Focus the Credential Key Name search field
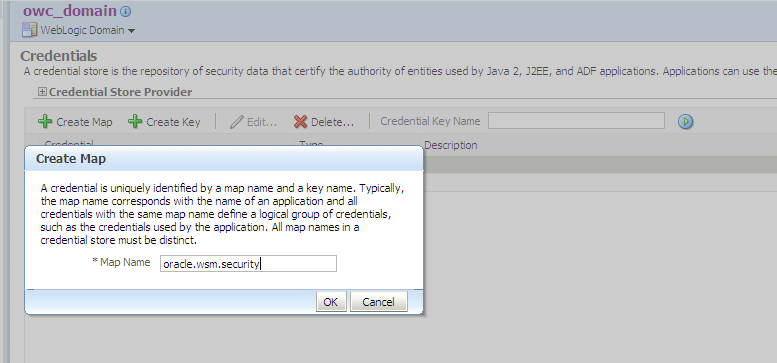Viewport: 777px width, 363px height. (576, 121)
